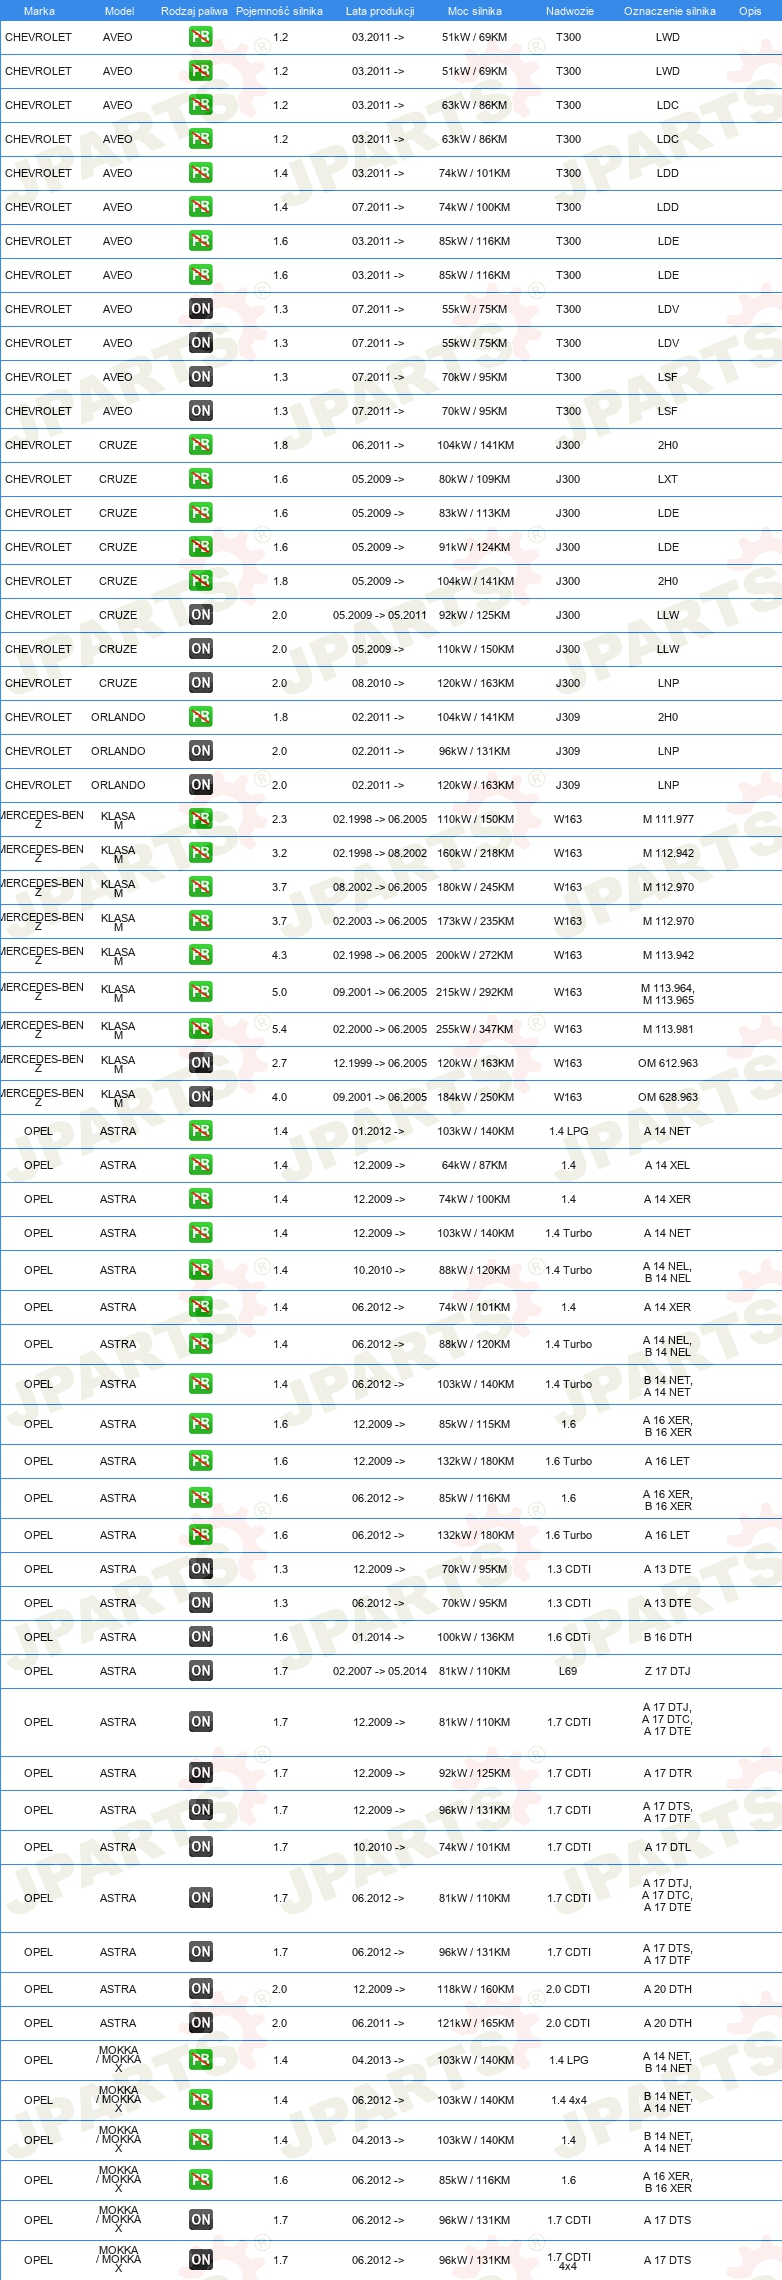Screen dimensions: 782x2280
Task: Click the '1.6 CDTi' body cell
Action: [569, 1637]
